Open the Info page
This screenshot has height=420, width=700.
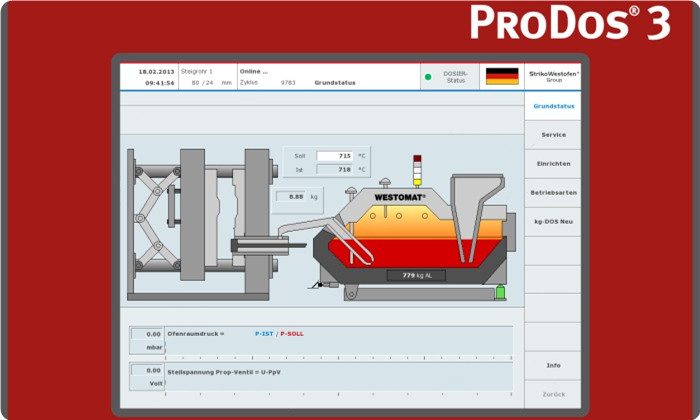(x=553, y=365)
